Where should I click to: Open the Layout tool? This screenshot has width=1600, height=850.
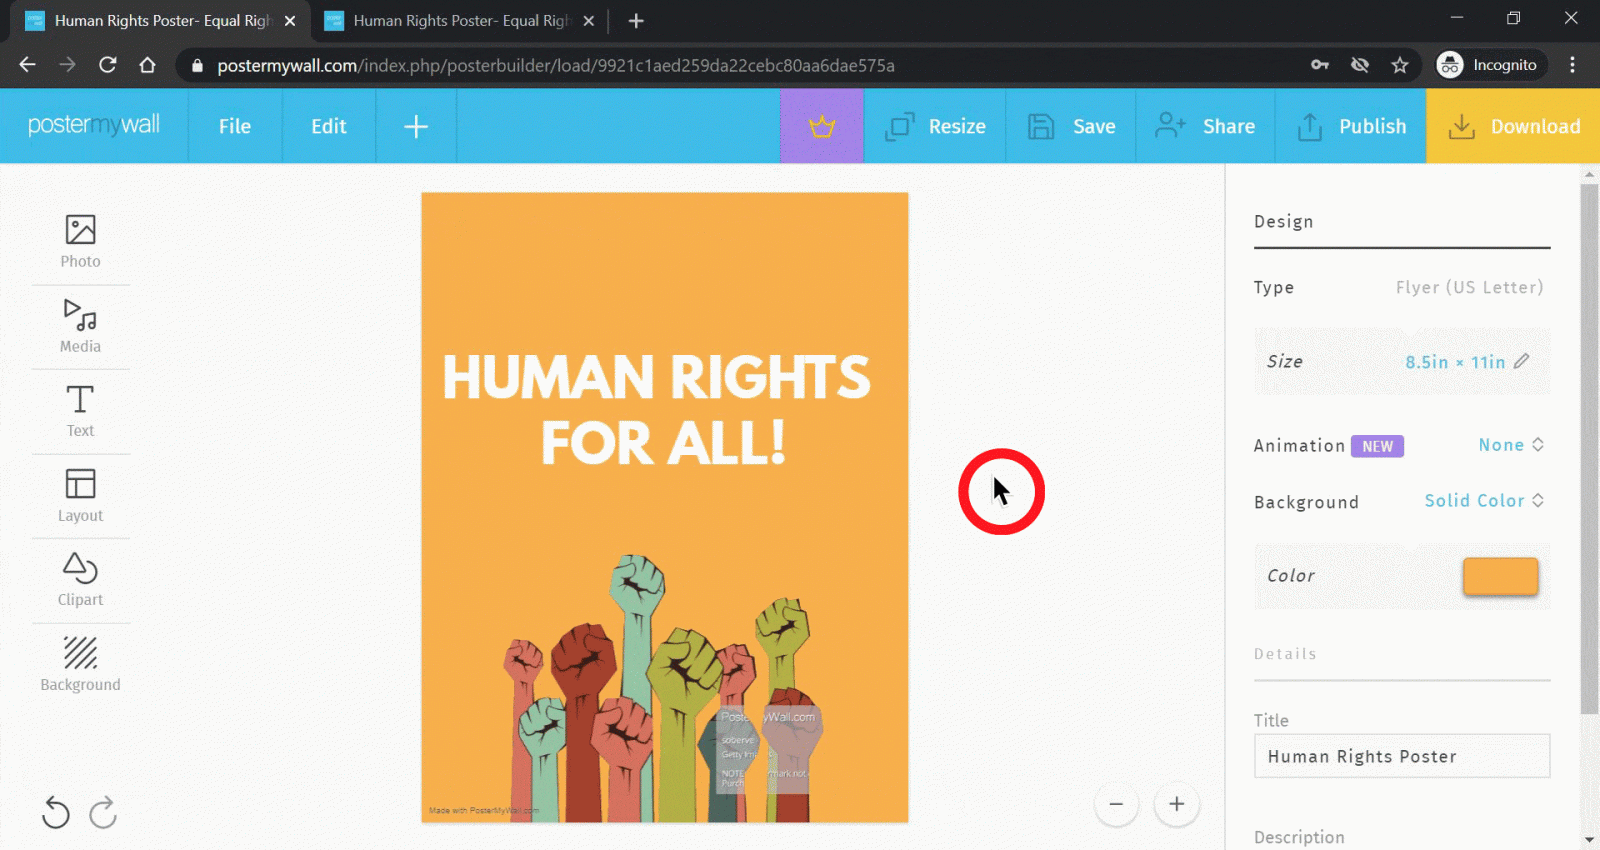80,496
